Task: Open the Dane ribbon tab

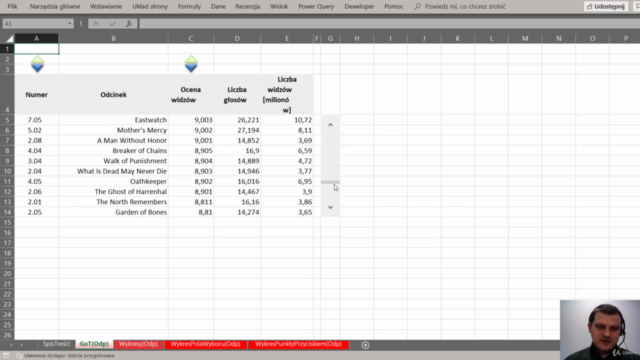Action: pyautogui.click(x=218, y=7)
